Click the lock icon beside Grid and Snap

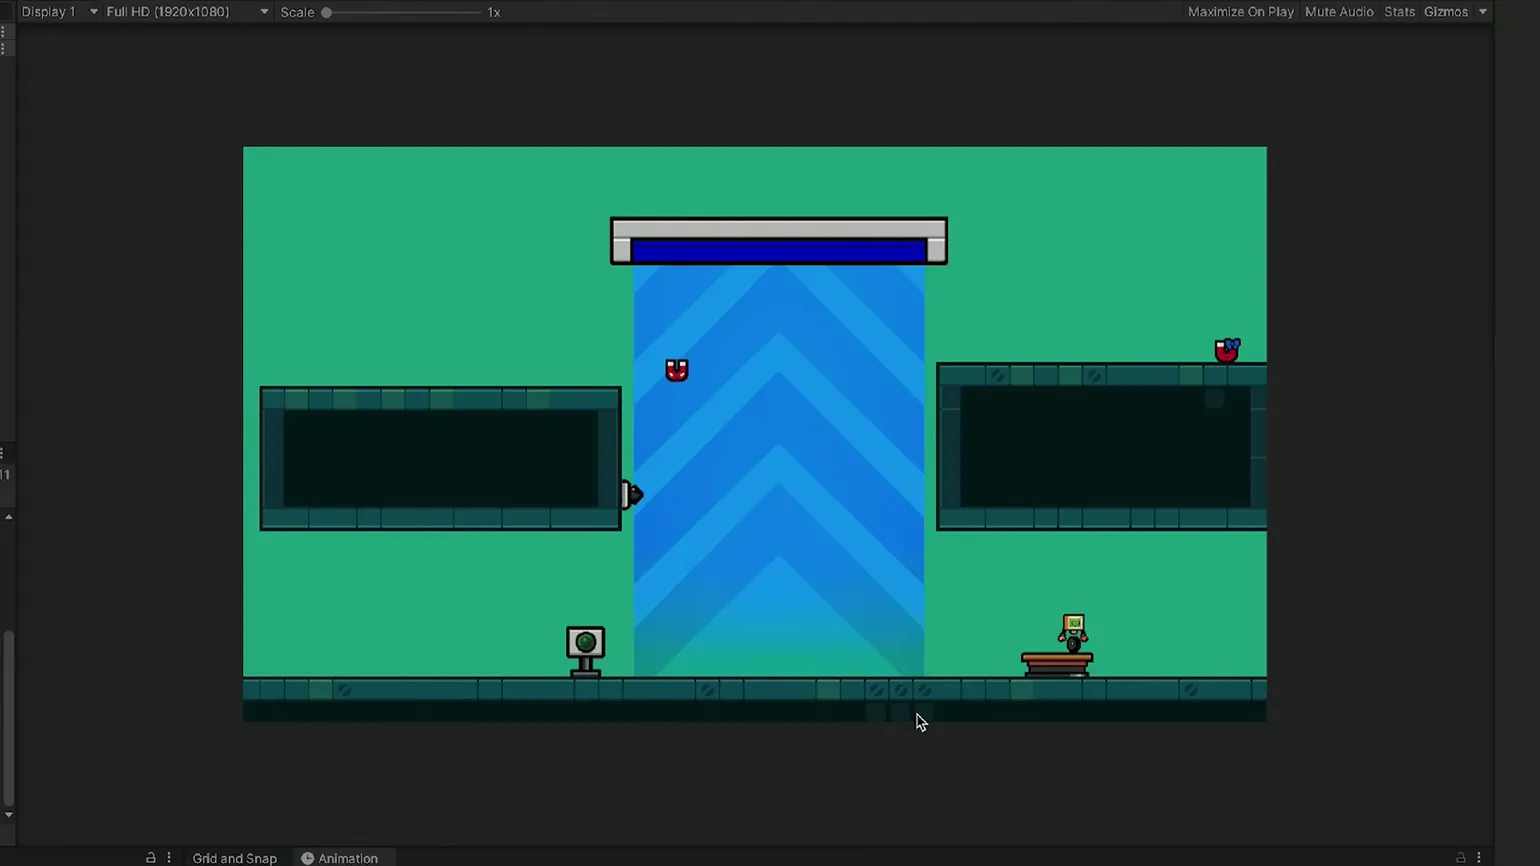(151, 858)
